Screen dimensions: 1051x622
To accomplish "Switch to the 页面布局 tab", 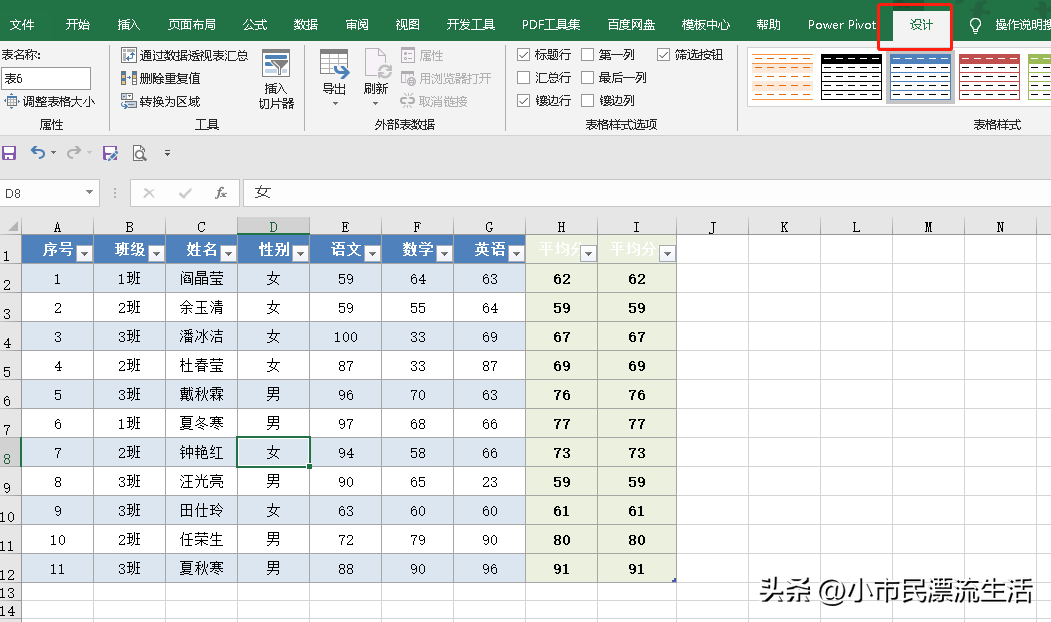I will (x=192, y=25).
